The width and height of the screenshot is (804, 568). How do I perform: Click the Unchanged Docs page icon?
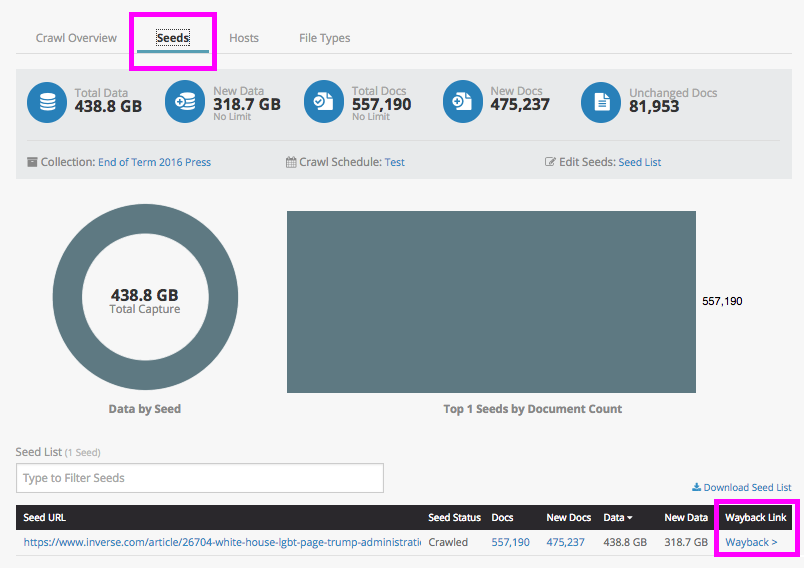coord(601,102)
